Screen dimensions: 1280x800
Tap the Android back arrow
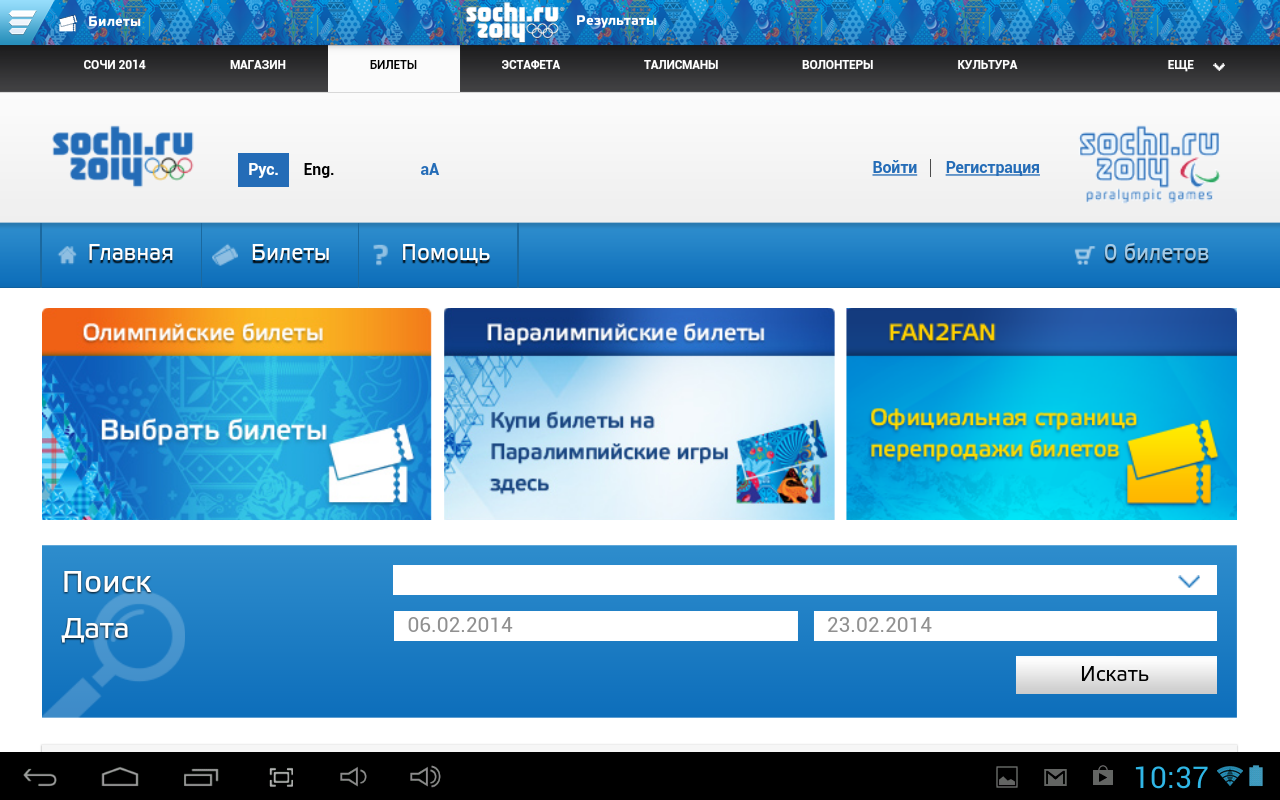pos(41,777)
